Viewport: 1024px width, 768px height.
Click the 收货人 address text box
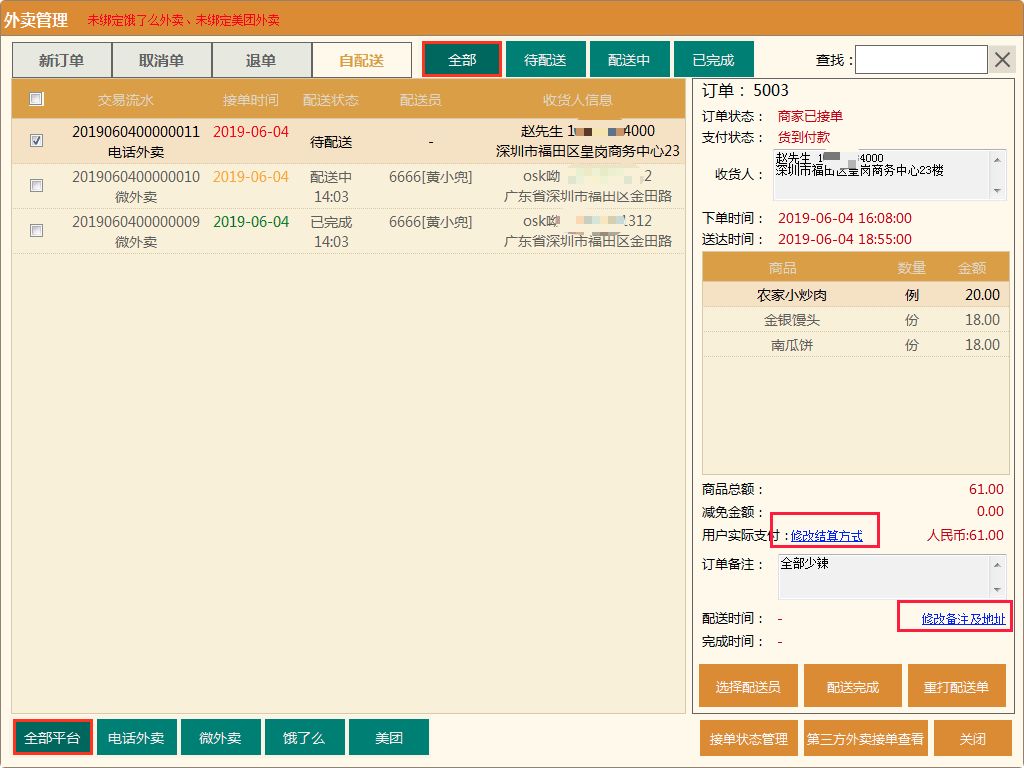point(889,174)
